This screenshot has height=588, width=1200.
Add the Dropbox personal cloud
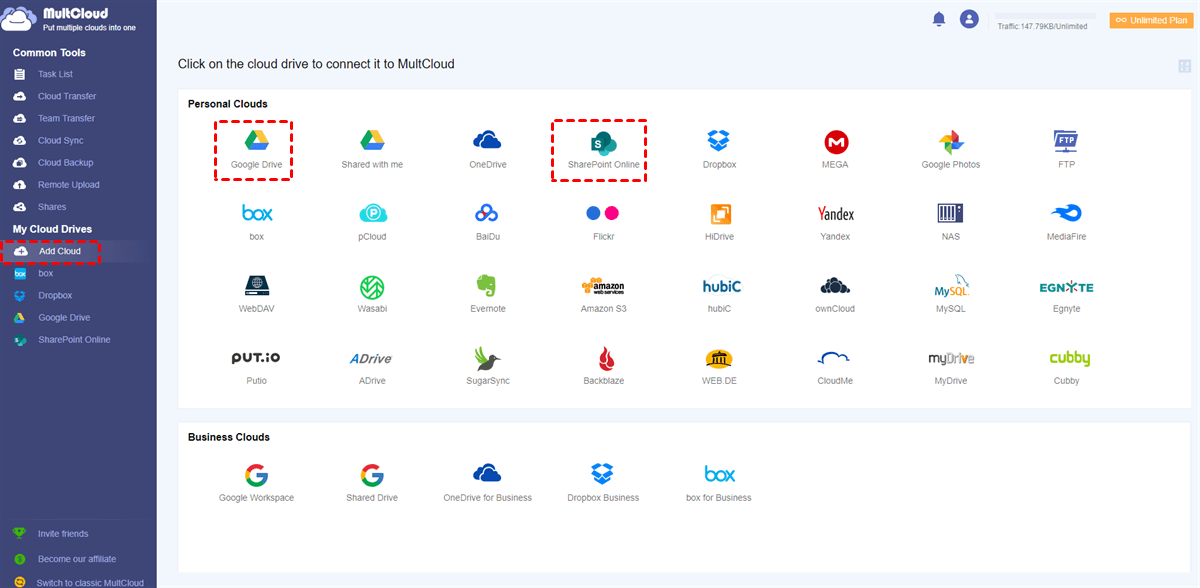pyautogui.click(x=719, y=141)
